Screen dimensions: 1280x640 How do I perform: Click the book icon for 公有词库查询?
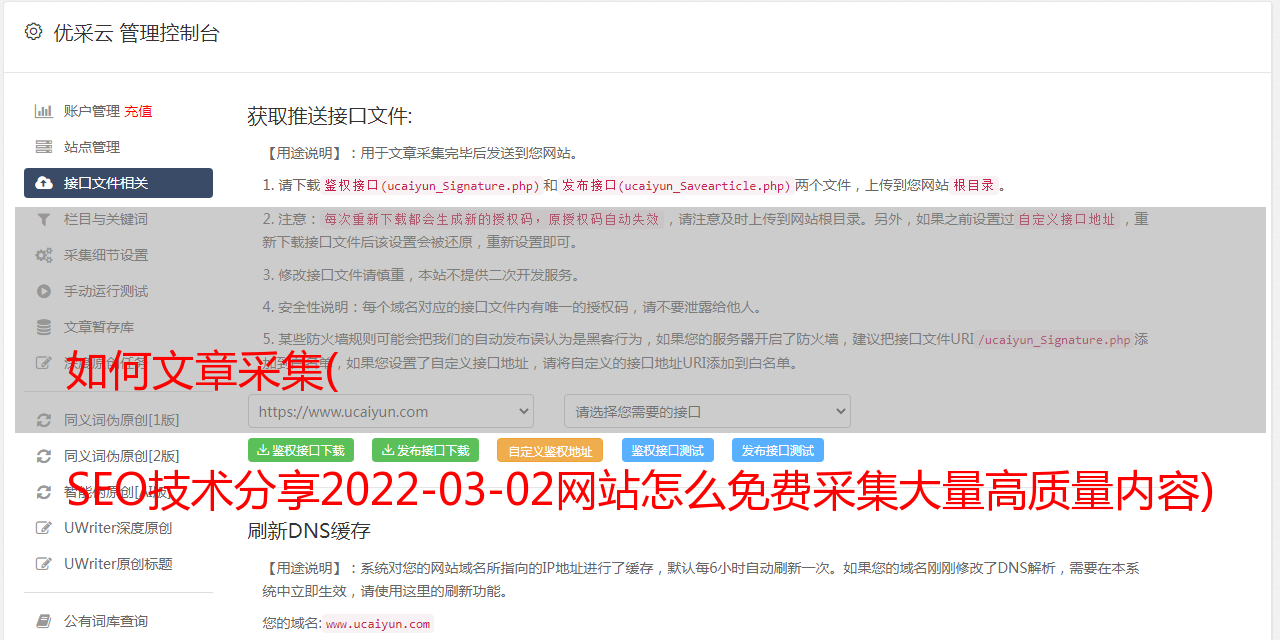[44, 621]
